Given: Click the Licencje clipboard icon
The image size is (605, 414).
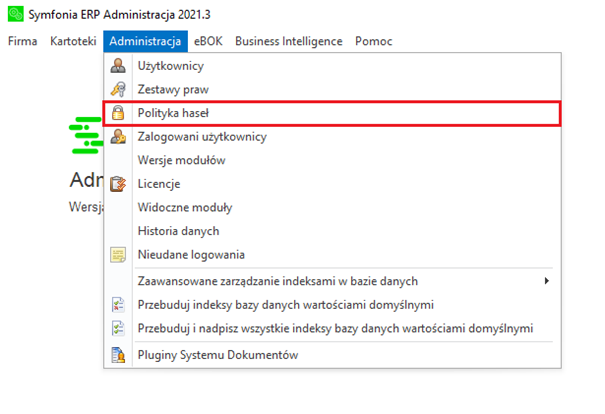Looking at the screenshot, I should (118, 184).
